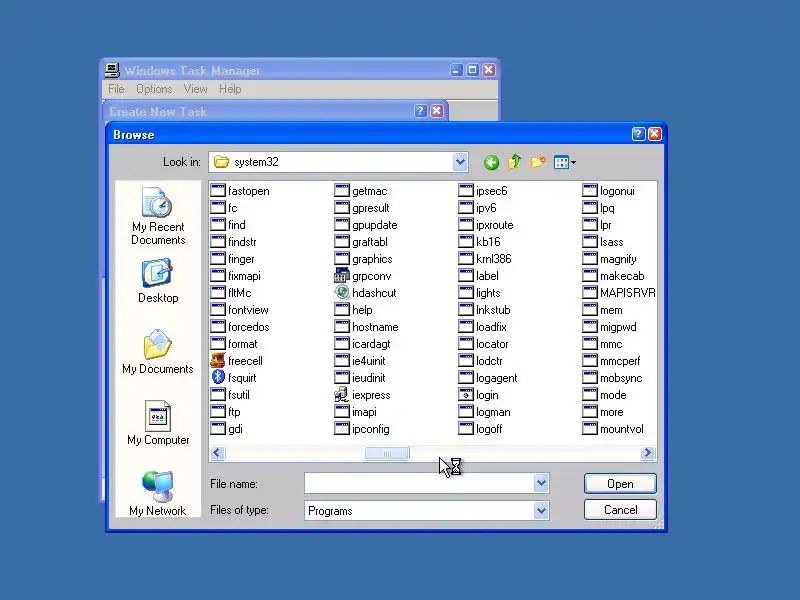Click the green Back arrow icon
This screenshot has width=800, height=600.
coord(491,162)
